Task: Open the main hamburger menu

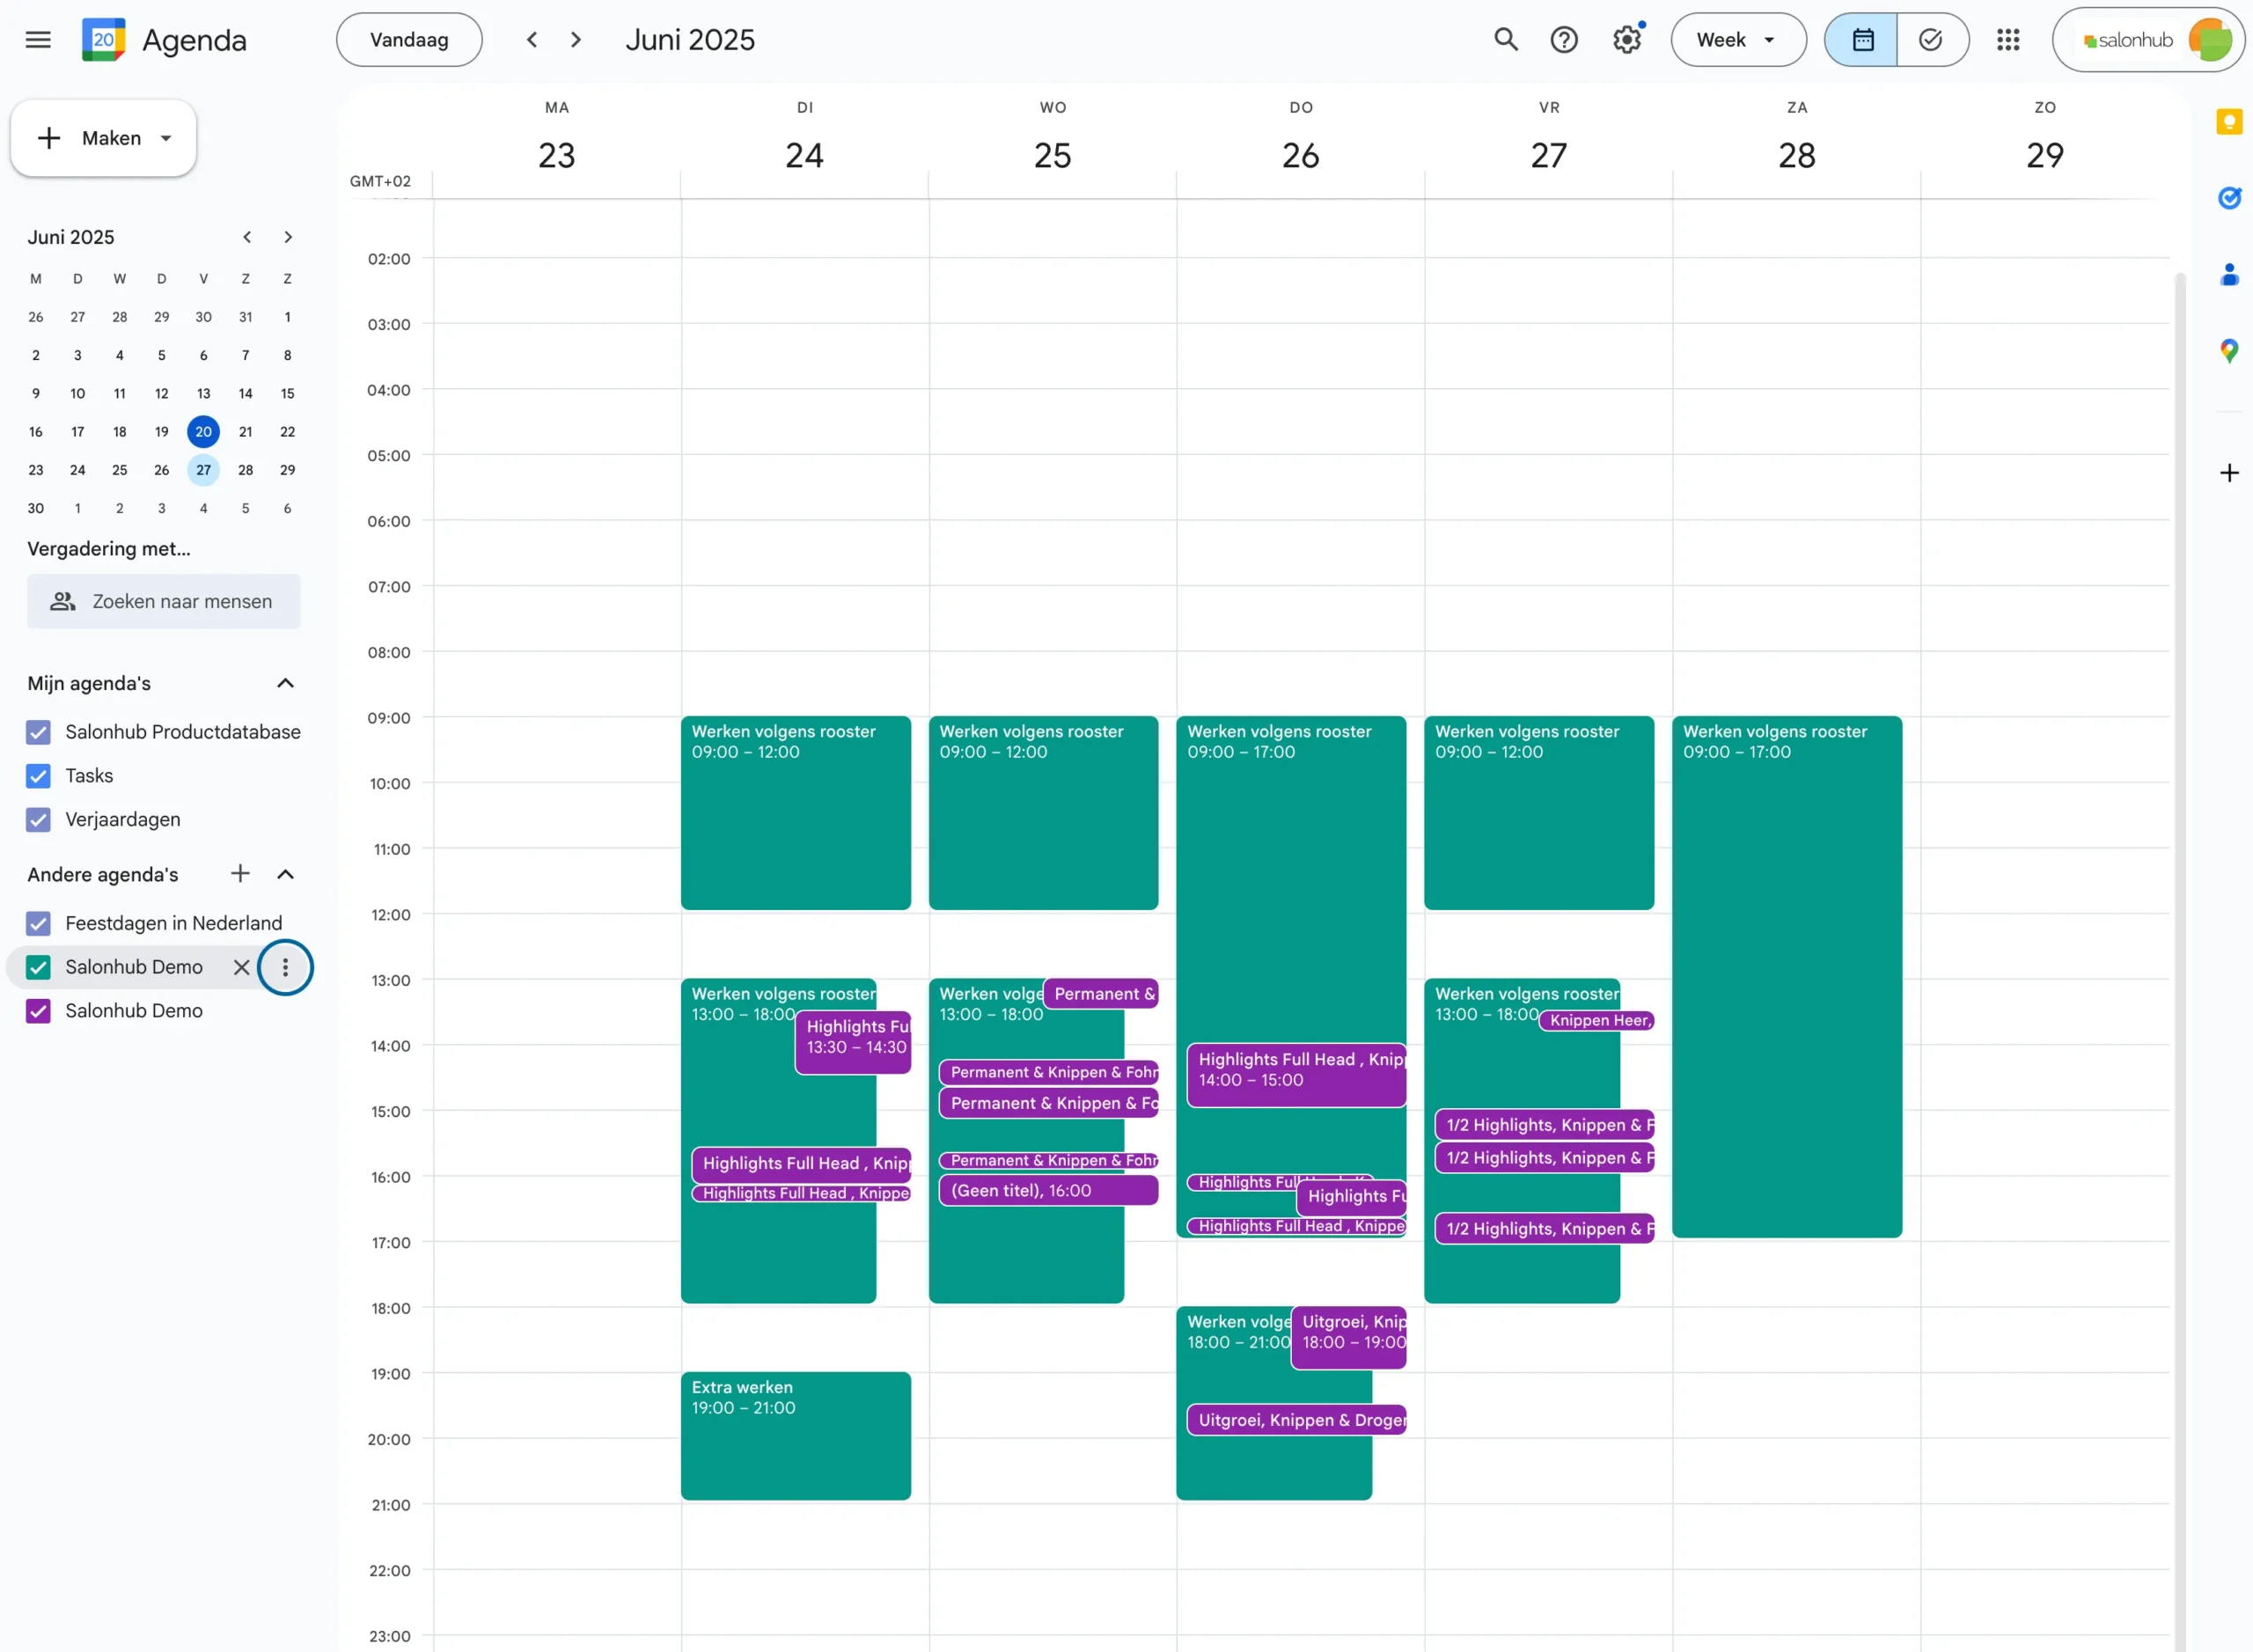Action: pos(38,40)
